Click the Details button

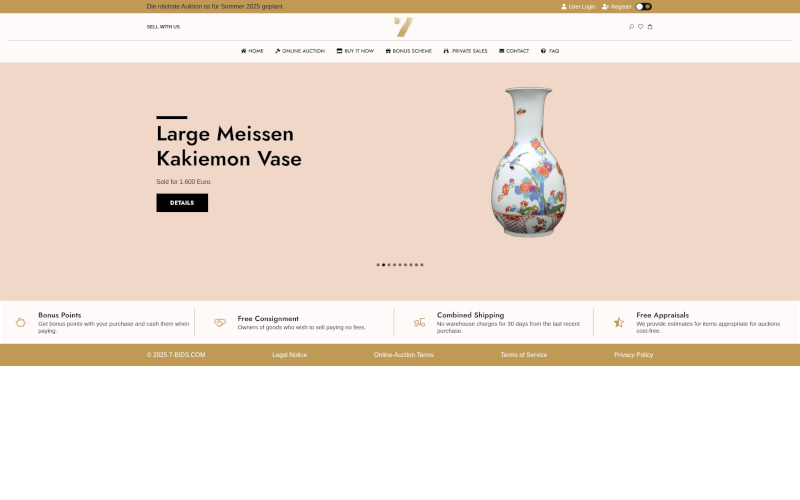click(182, 203)
